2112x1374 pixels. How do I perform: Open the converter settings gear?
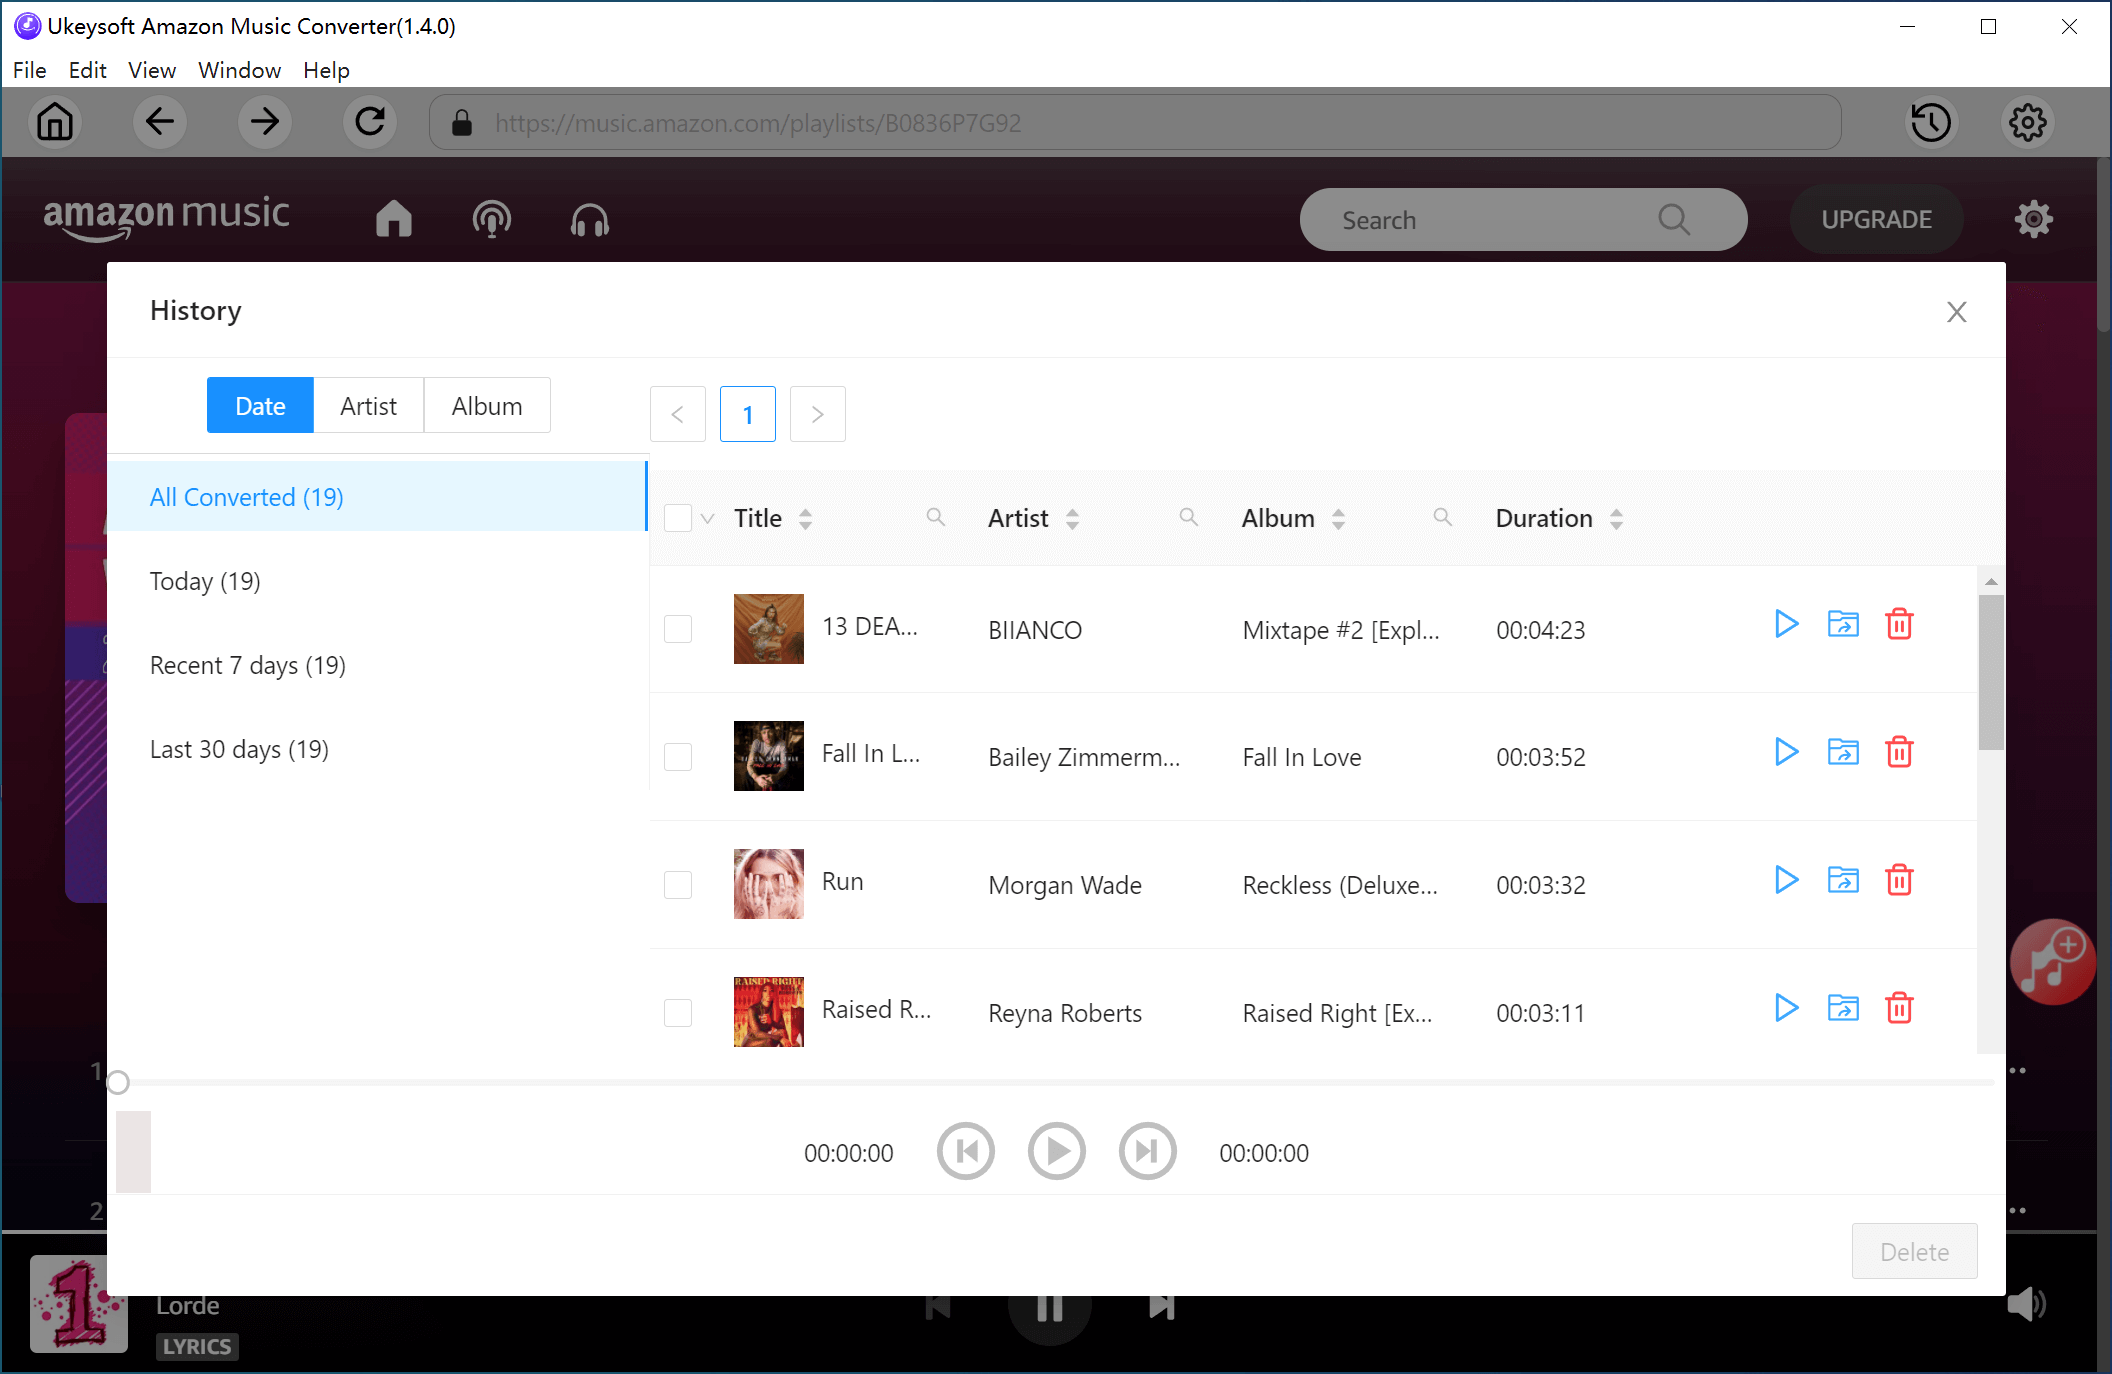pos(2027,122)
